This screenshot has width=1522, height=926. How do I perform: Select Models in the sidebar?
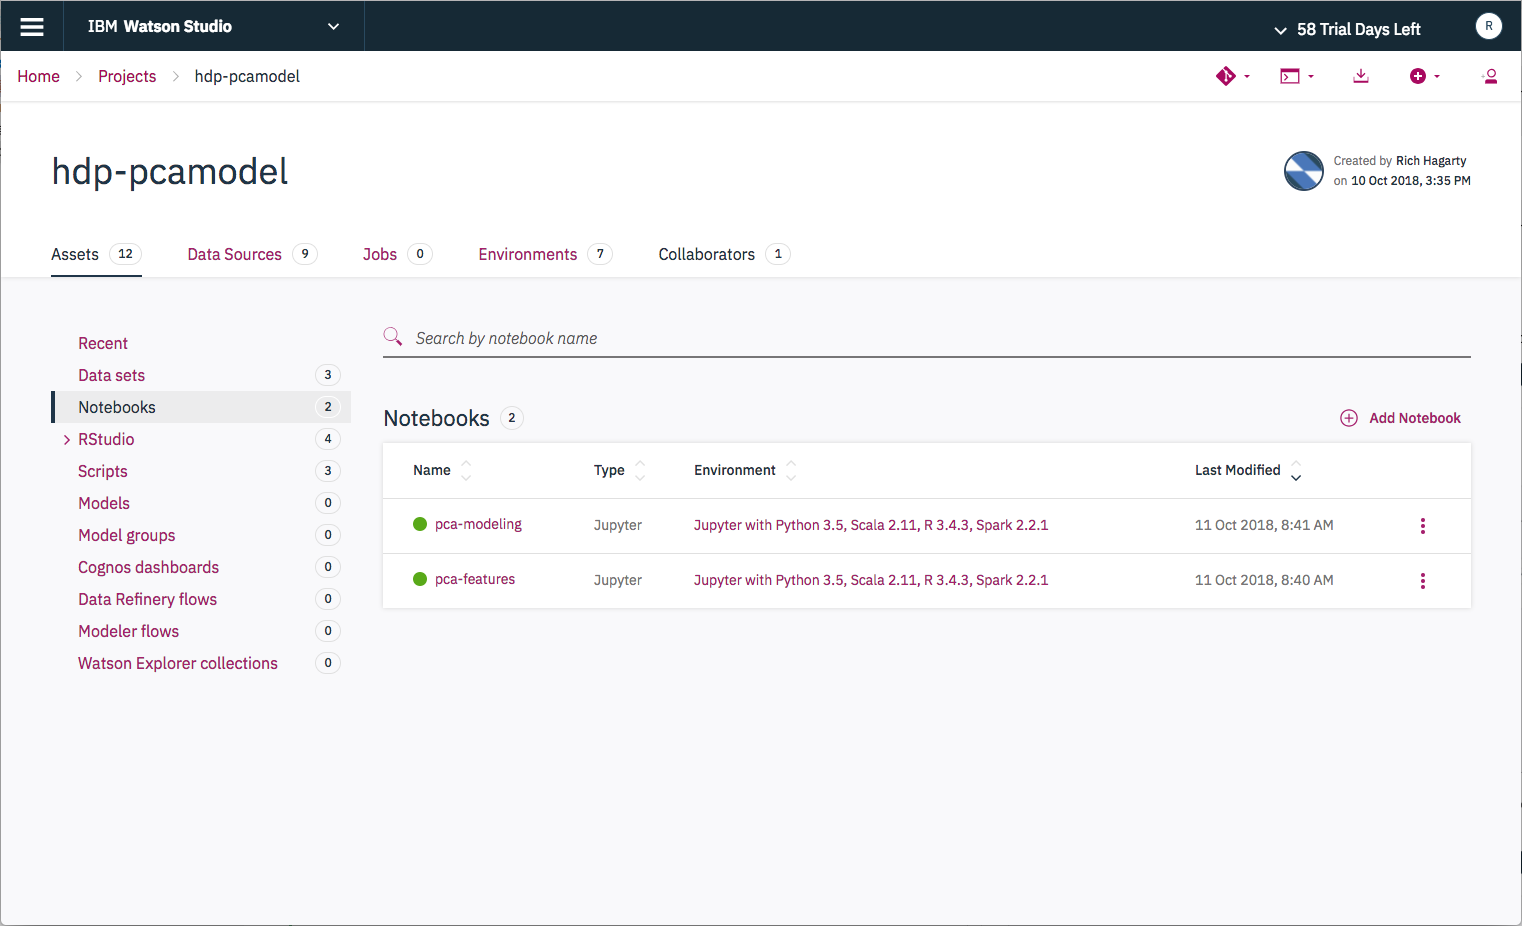[104, 503]
